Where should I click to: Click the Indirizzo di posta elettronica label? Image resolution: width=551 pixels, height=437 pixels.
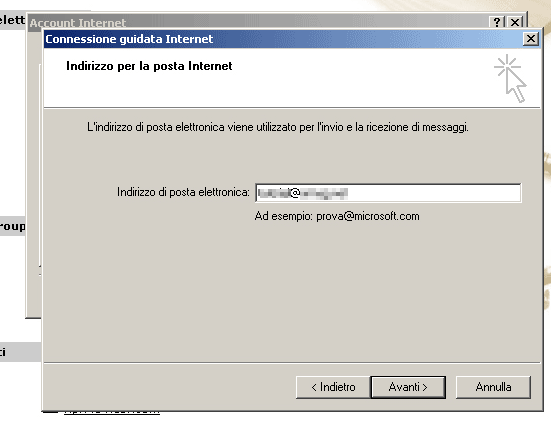tap(183, 192)
